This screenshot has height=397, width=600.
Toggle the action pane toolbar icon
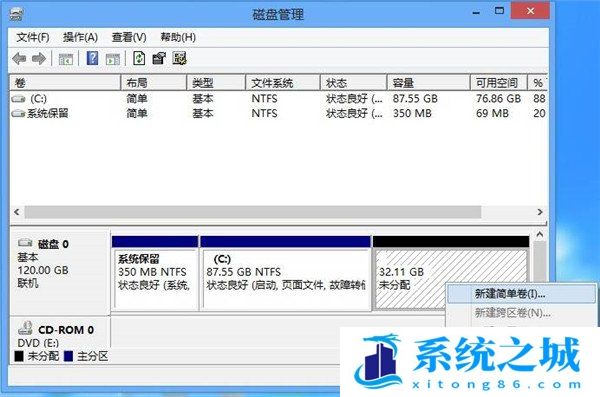[112, 59]
